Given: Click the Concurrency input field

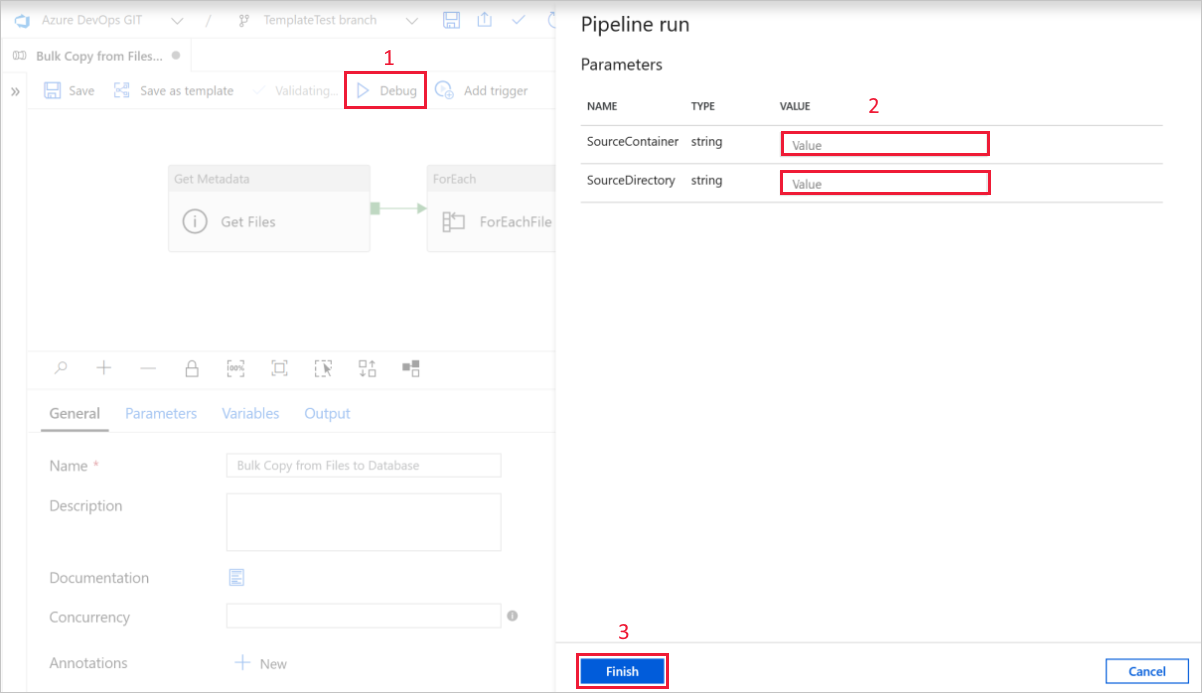Looking at the screenshot, I should 364,616.
